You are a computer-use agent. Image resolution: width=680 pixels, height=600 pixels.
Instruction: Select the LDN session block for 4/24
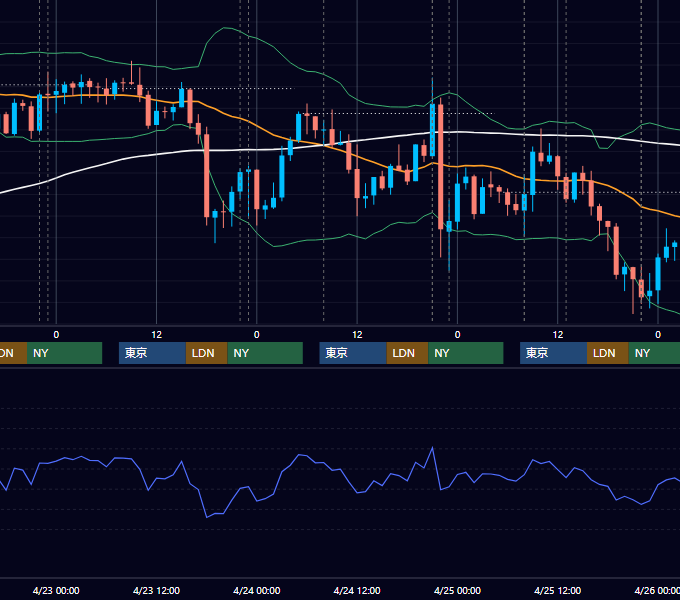tap(407, 353)
